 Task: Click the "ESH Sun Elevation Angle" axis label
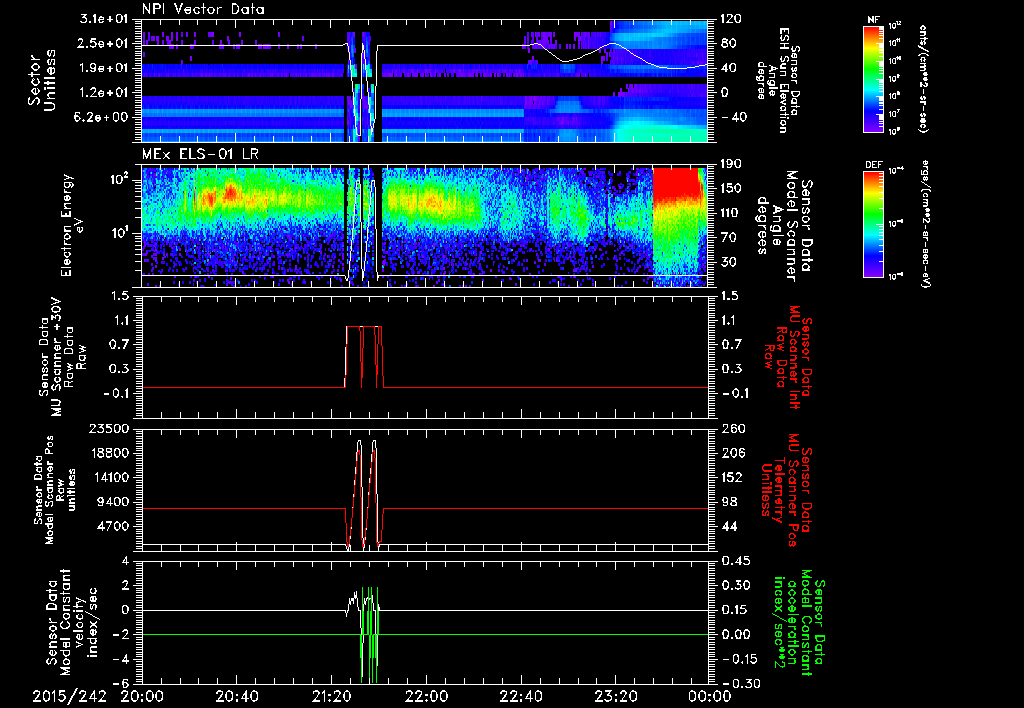click(778, 80)
